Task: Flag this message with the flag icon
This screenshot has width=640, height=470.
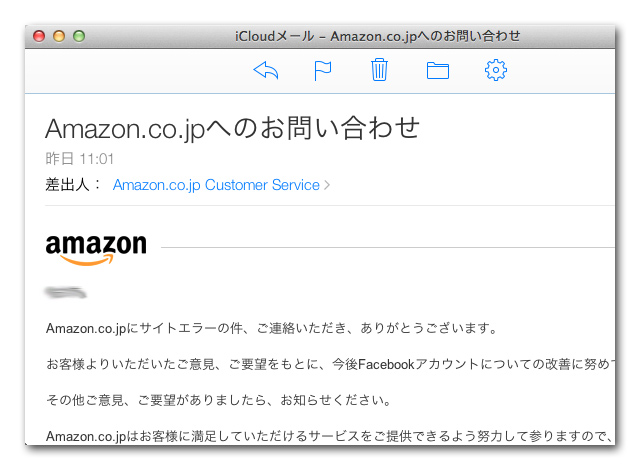Action: [323, 70]
